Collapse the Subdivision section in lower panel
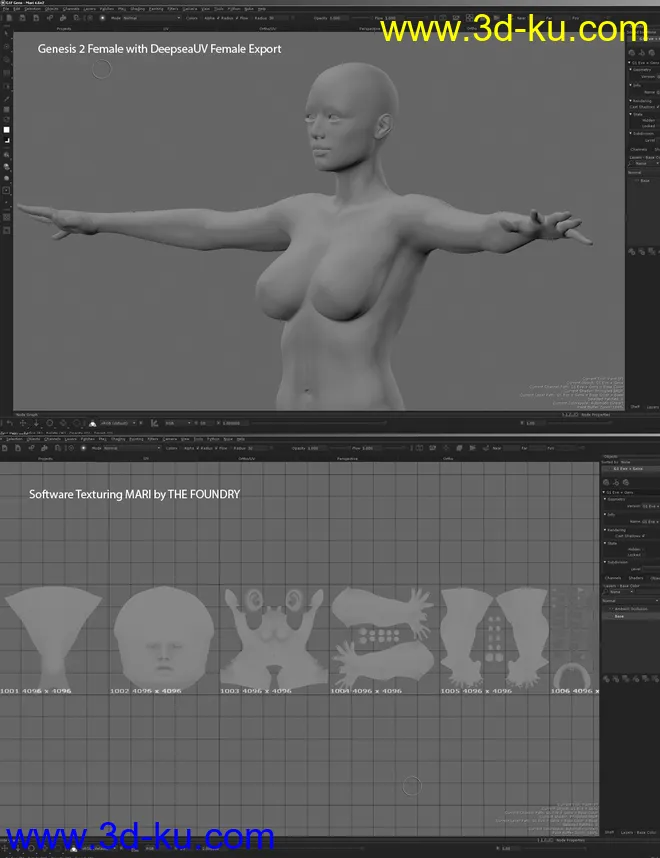 coord(603,561)
